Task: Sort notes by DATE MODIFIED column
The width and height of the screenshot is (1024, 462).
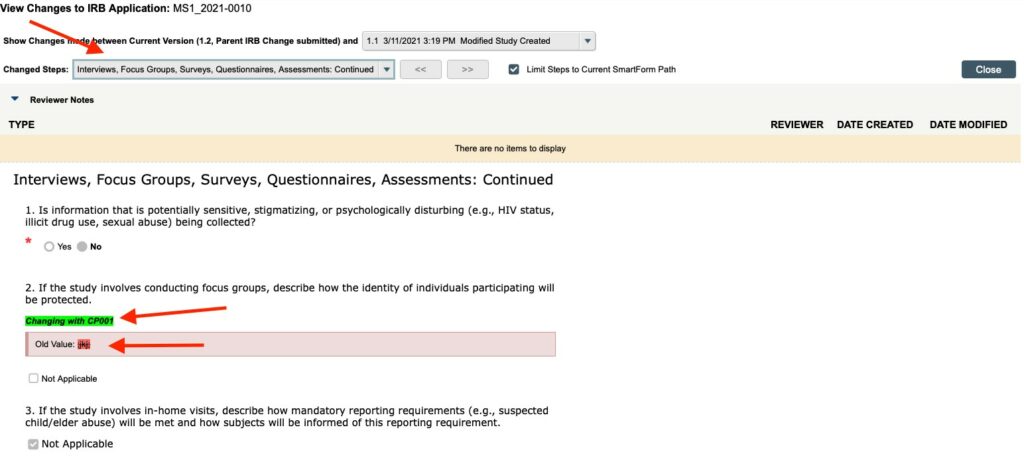Action: 968,125
